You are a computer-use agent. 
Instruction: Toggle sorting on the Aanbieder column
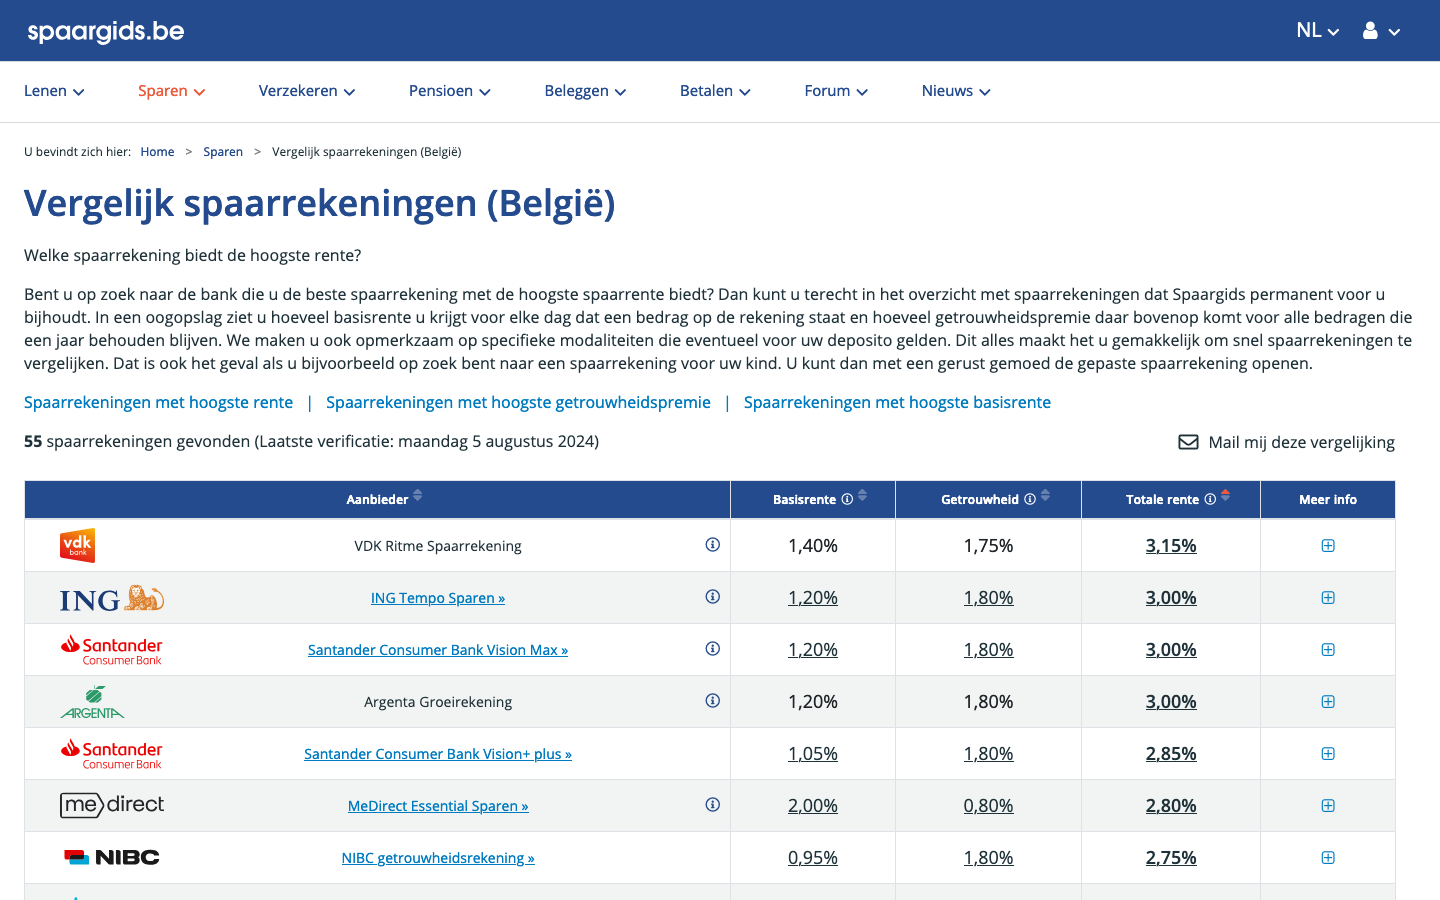click(x=418, y=495)
